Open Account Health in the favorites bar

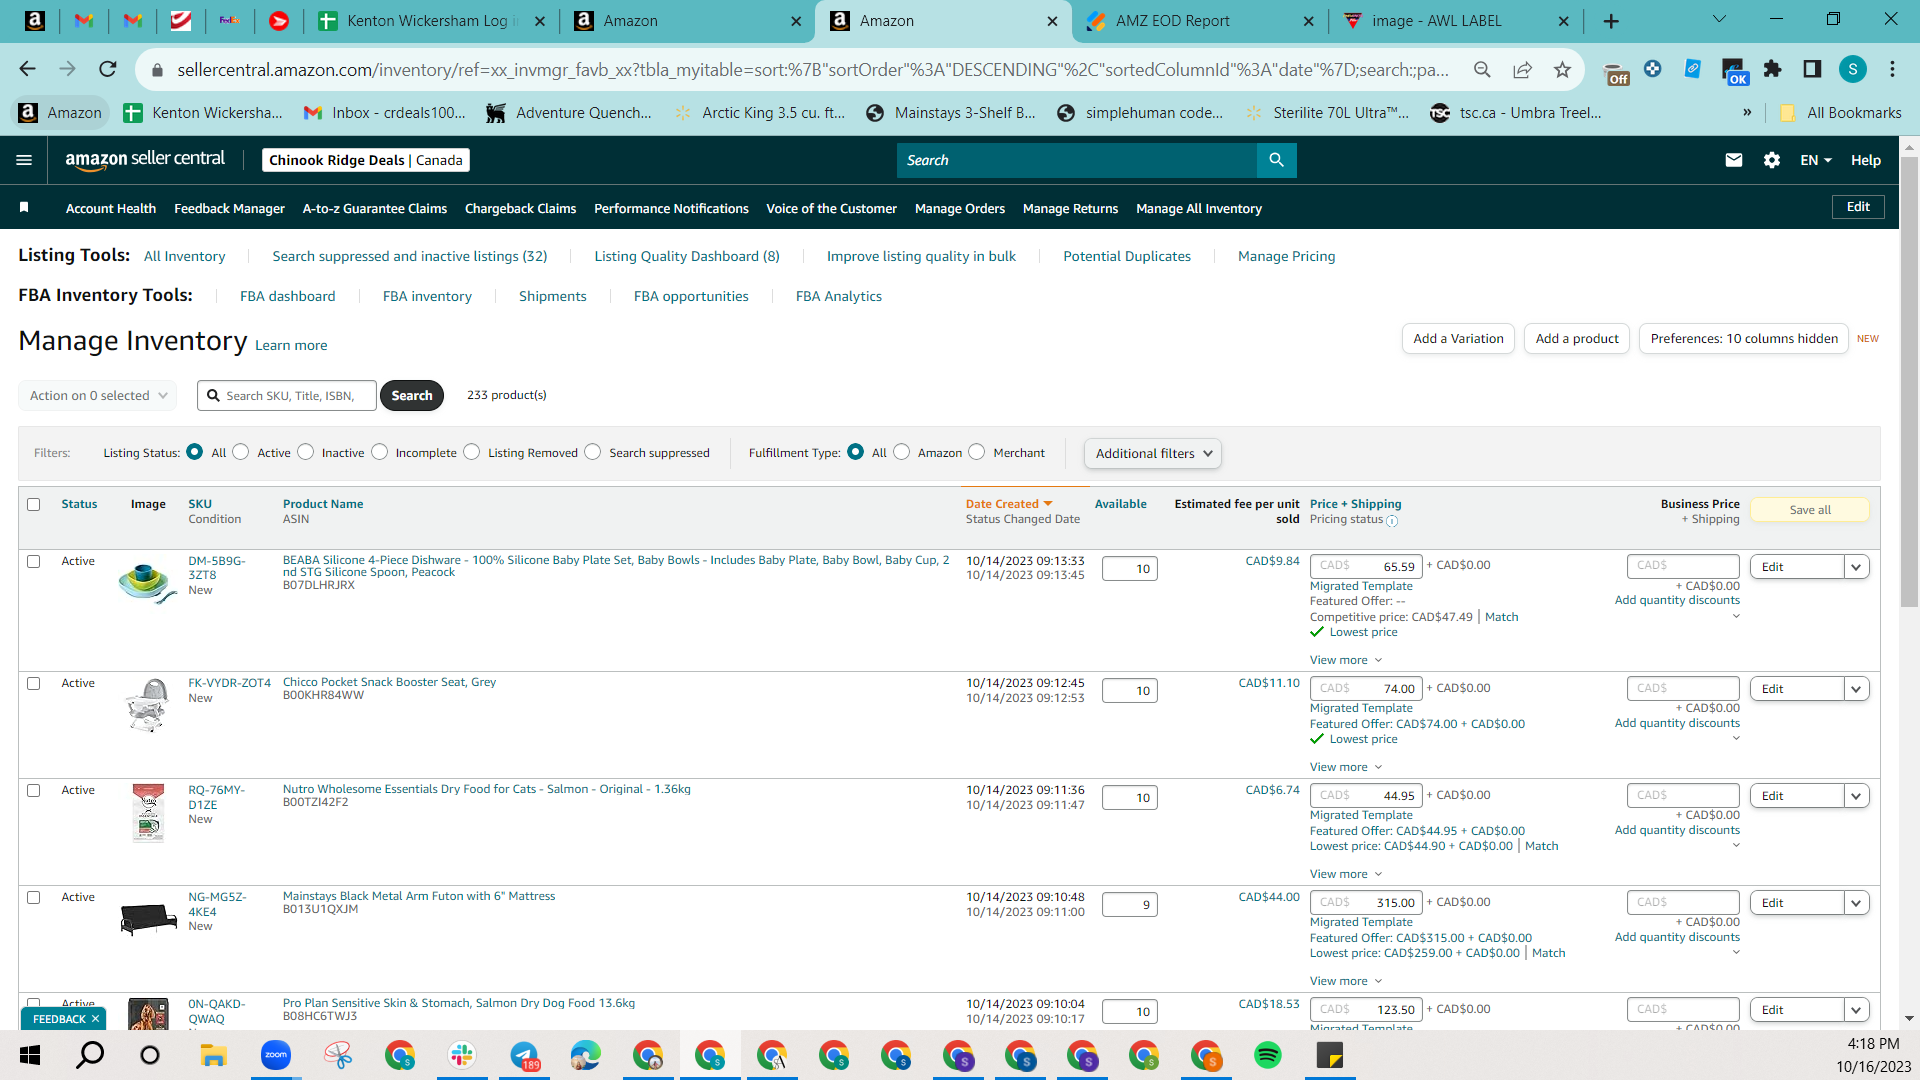click(x=111, y=208)
